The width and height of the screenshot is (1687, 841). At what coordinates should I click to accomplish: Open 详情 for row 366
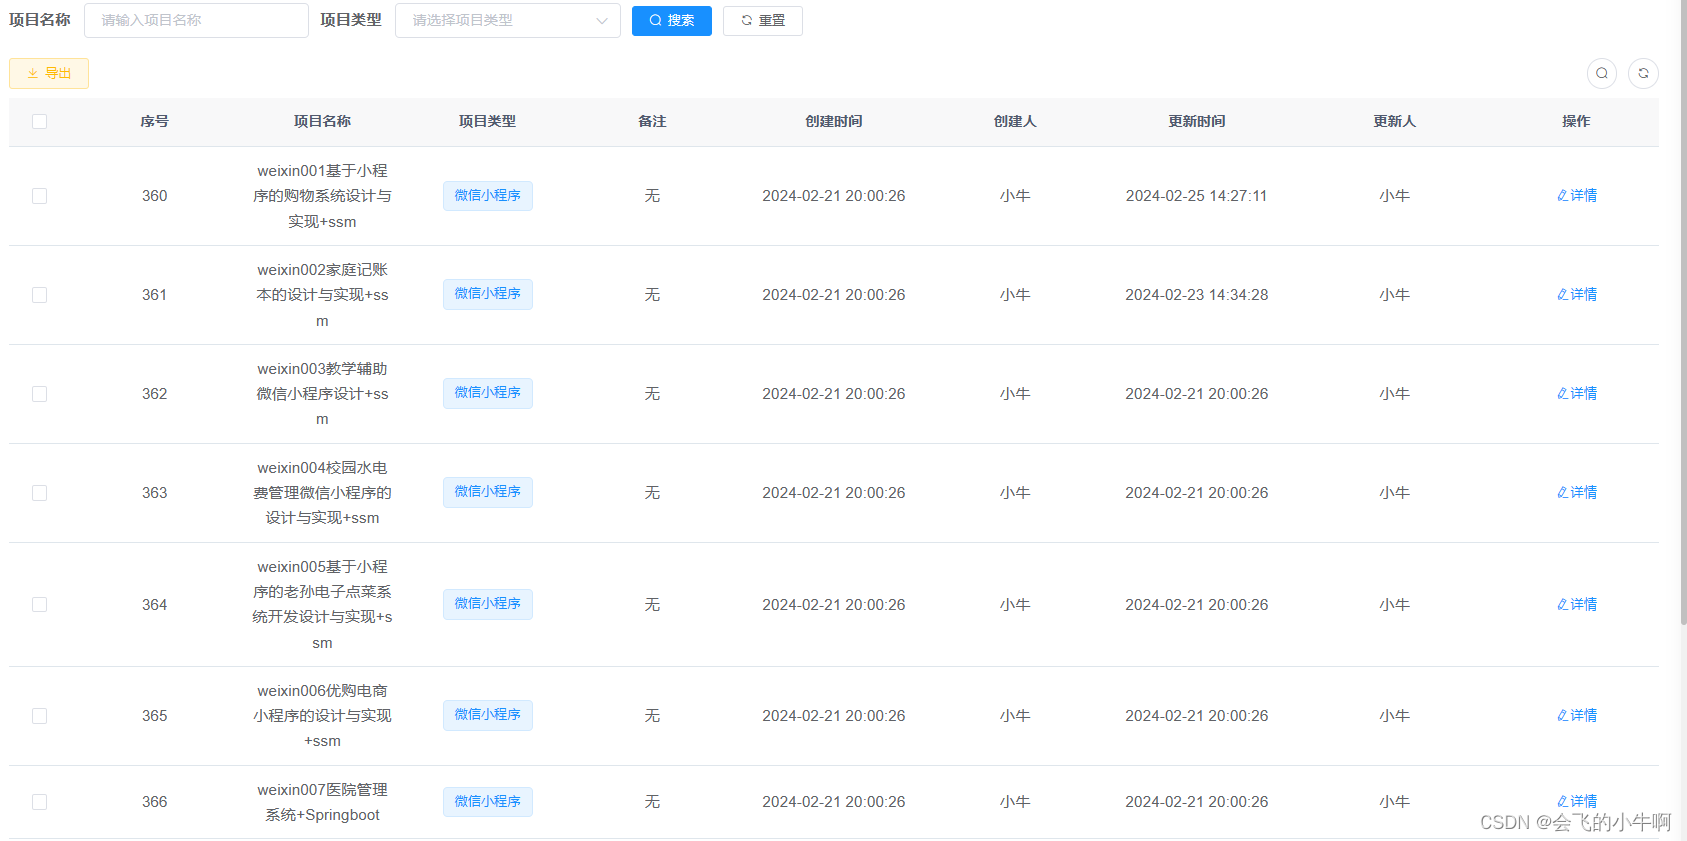tap(1577, 802)
